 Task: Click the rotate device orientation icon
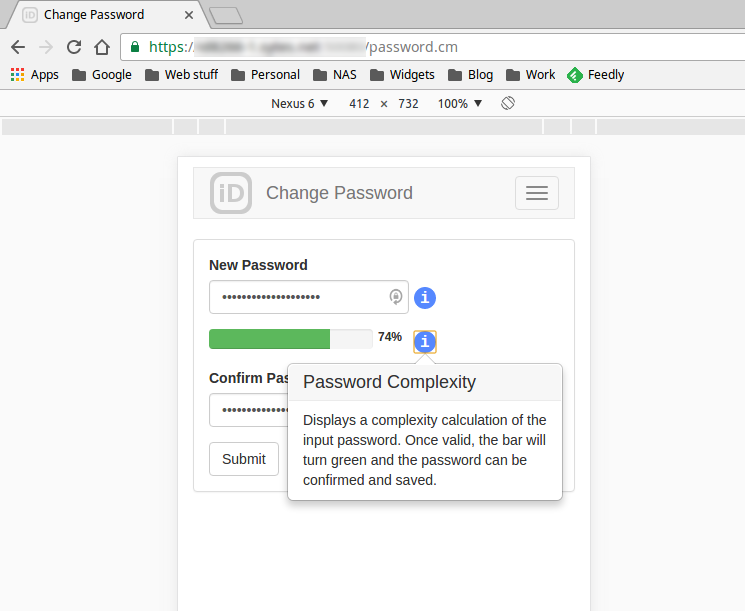pyautogui.click(x=508, y=104)
